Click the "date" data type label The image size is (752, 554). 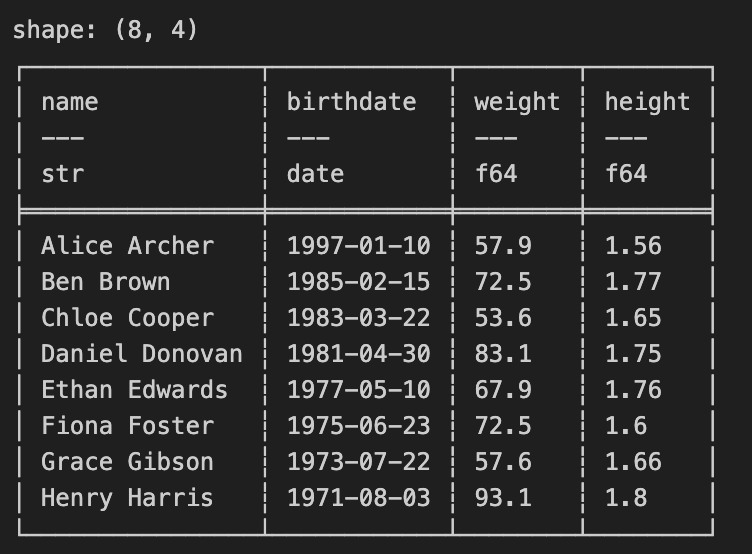pyautogui.click(x=315, y=174)
